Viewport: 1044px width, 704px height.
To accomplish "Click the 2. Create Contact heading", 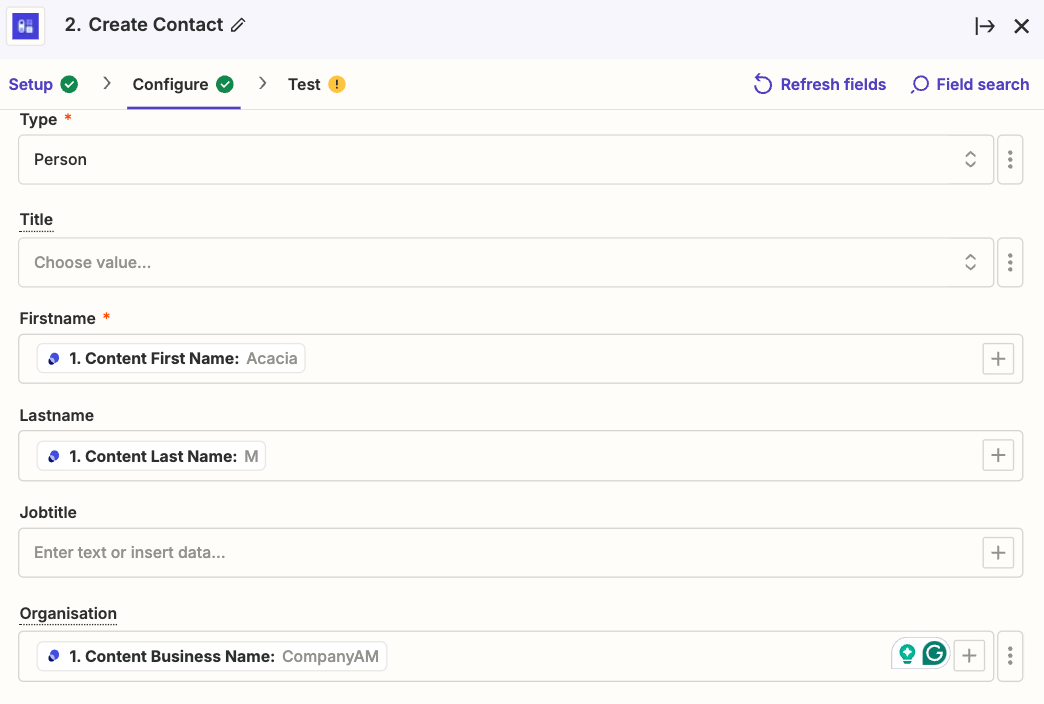I will [144, 25].
